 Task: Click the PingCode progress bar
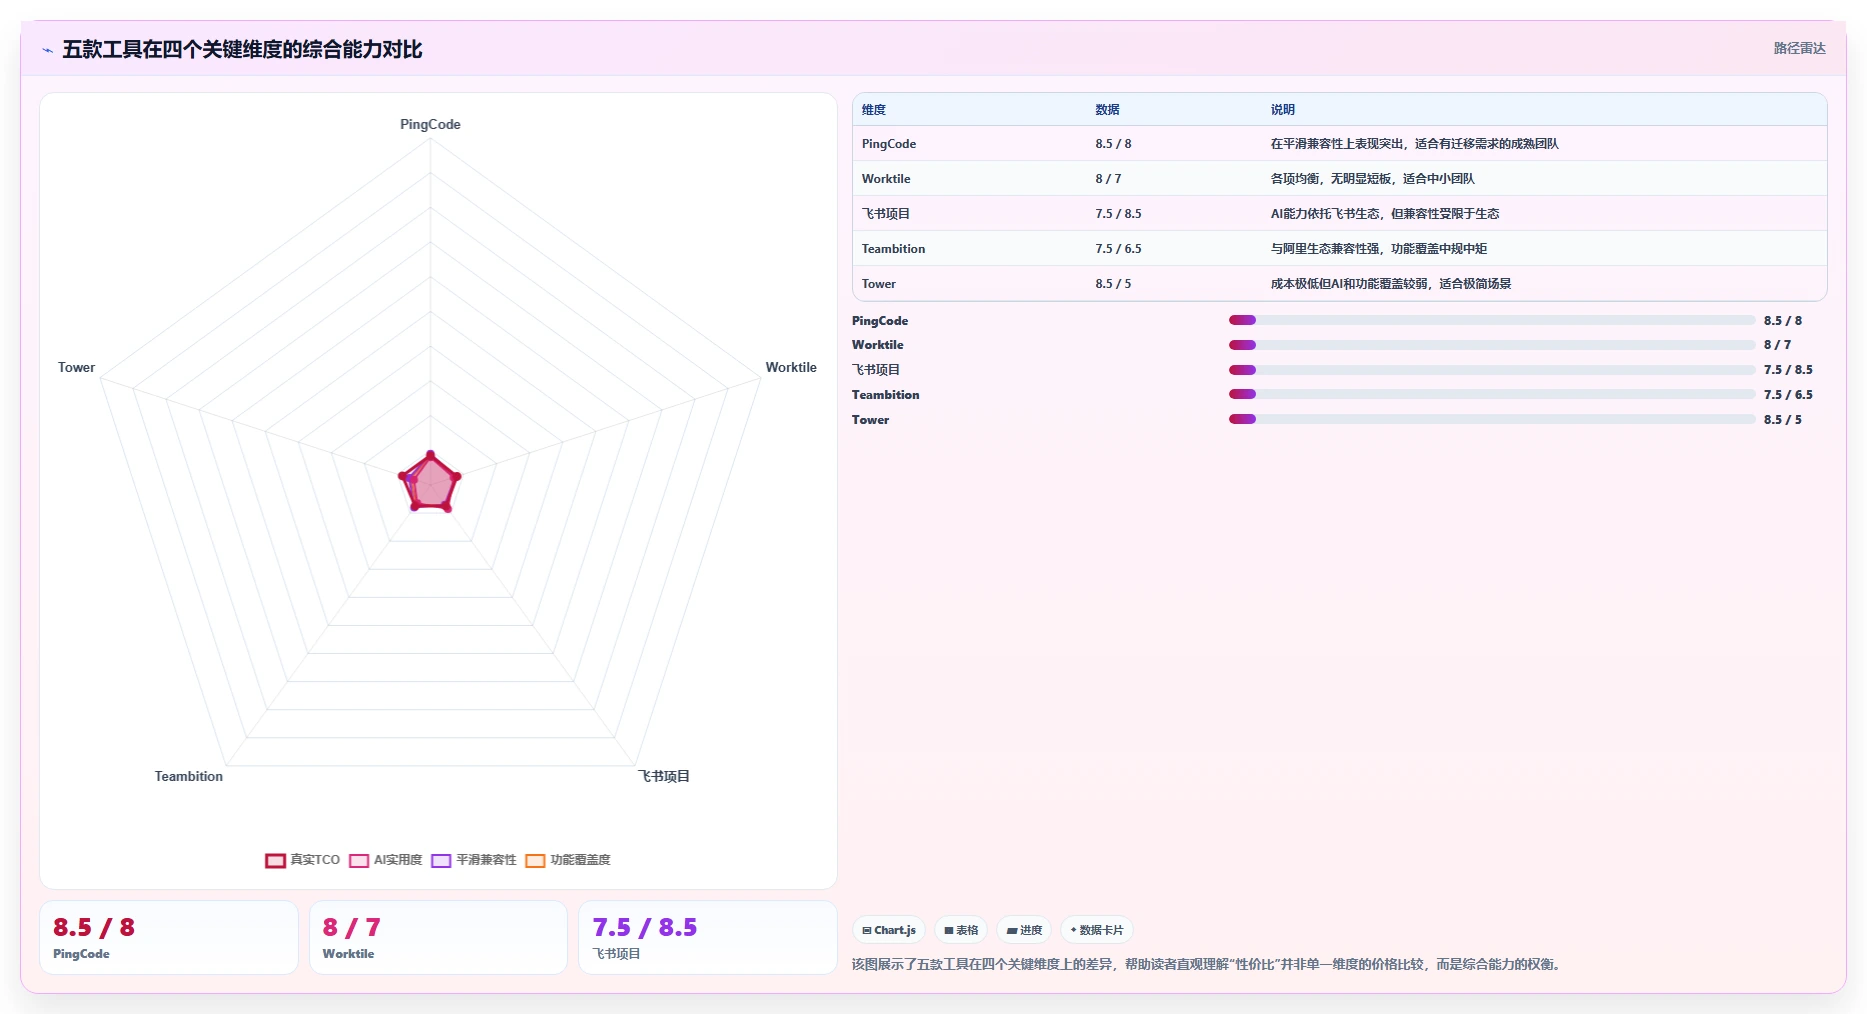pos(1492,320)
